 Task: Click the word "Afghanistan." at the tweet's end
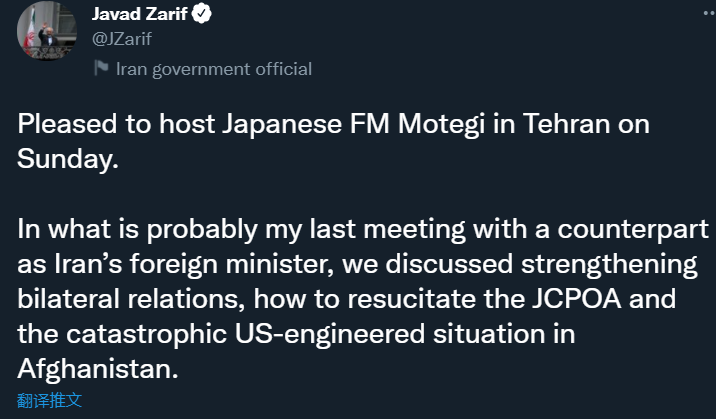point(98,368)
